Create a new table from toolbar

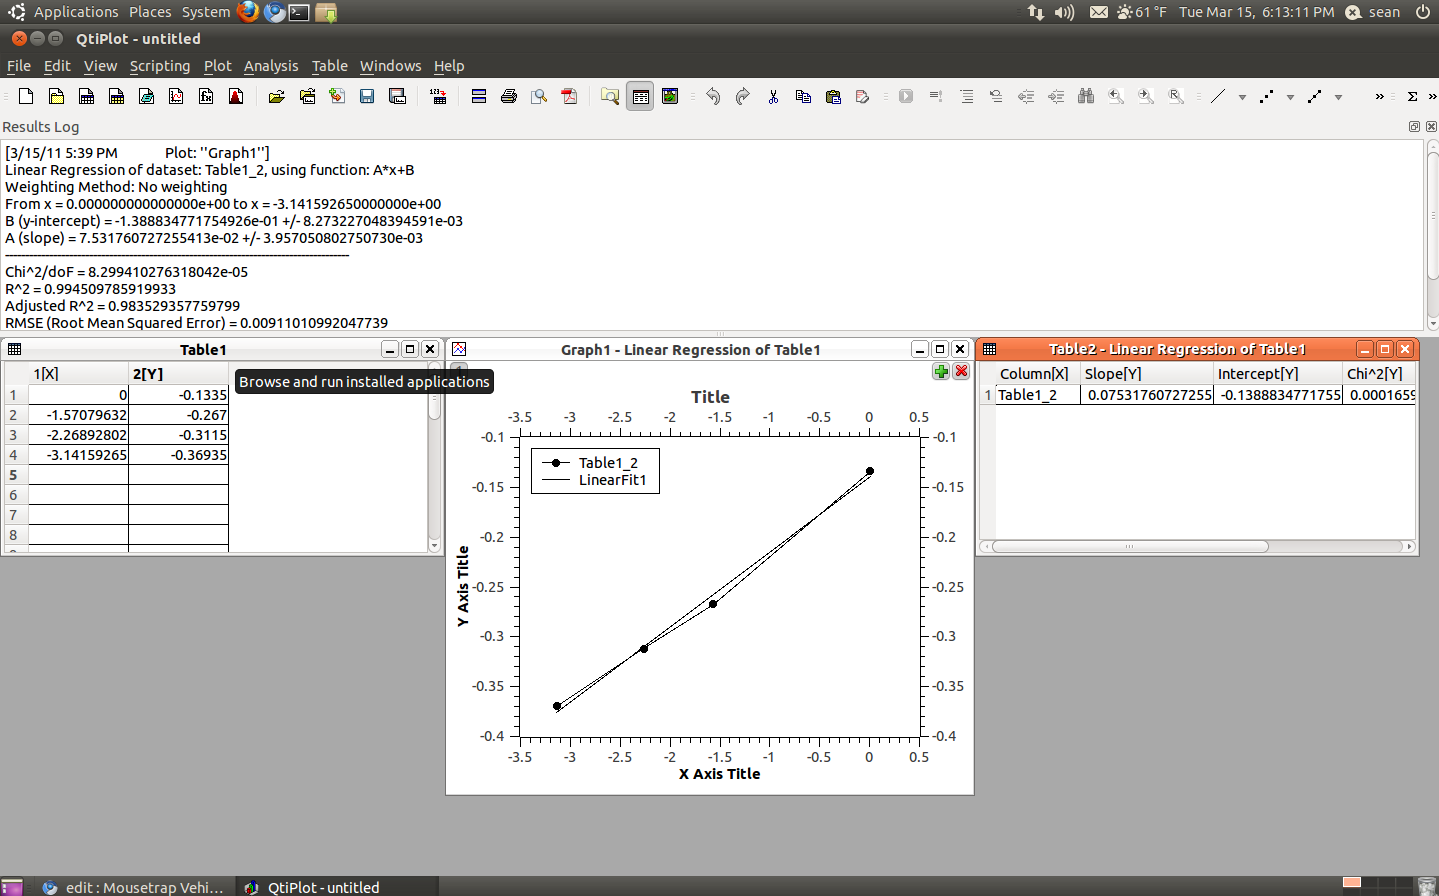(86, 96)
